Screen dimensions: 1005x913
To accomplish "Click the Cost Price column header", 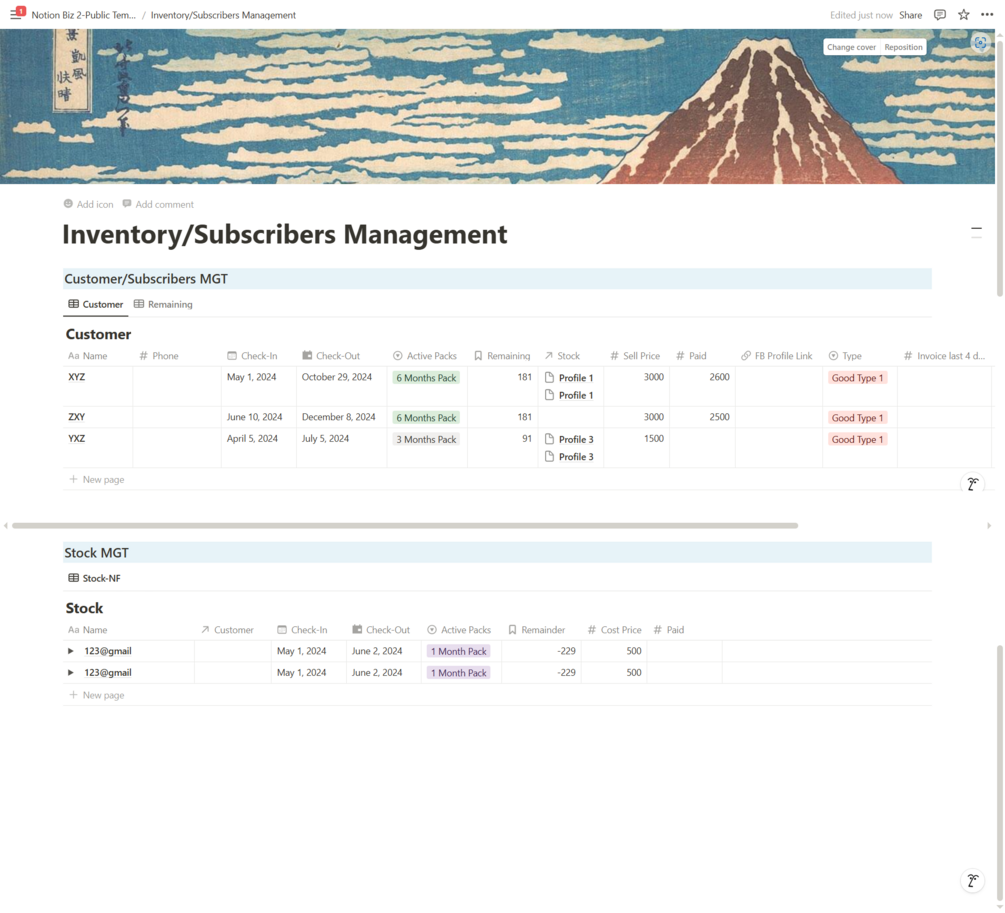I will click(615, 630).
